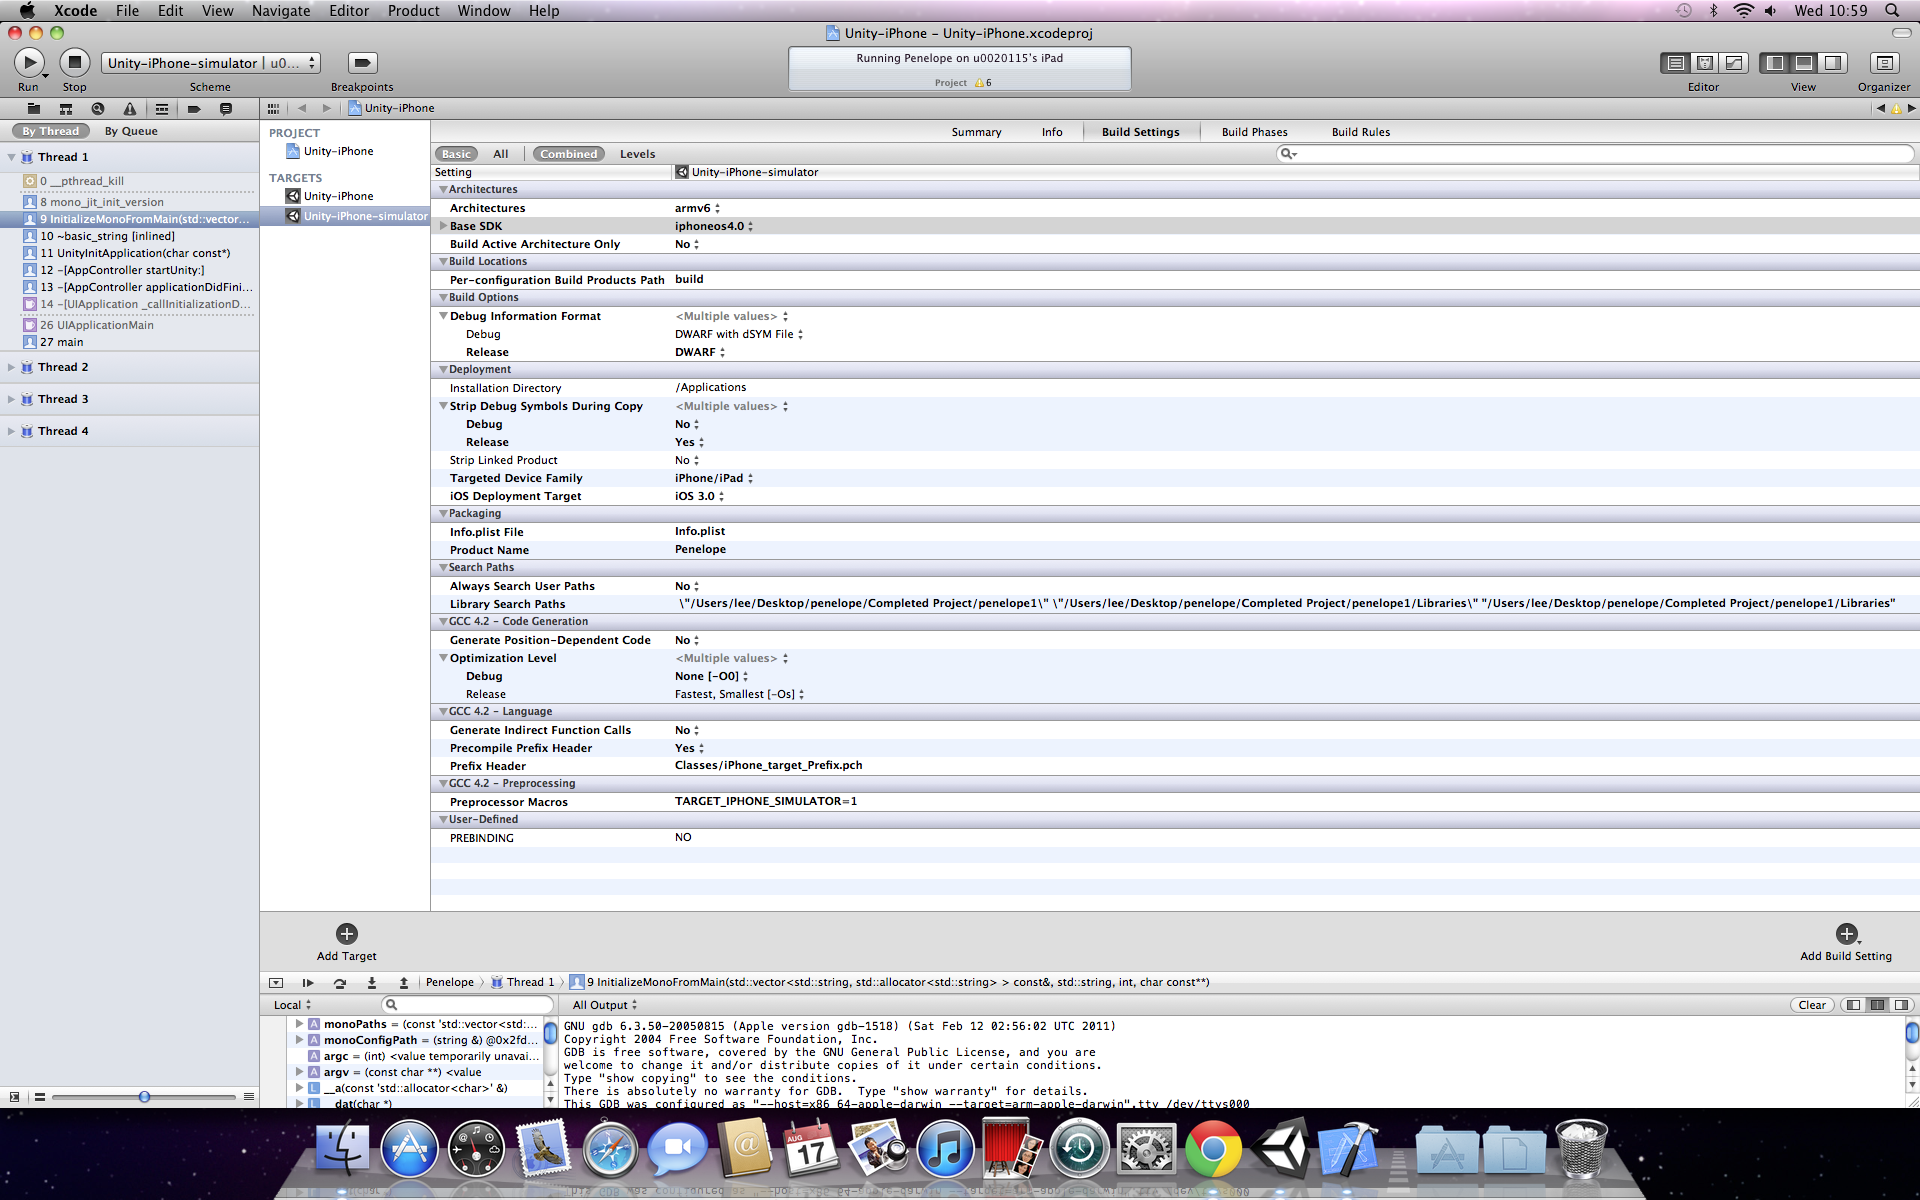The image size is (1920, 1200).
Task: Open the Scheme selector dropdown
Action: point(210,63)
